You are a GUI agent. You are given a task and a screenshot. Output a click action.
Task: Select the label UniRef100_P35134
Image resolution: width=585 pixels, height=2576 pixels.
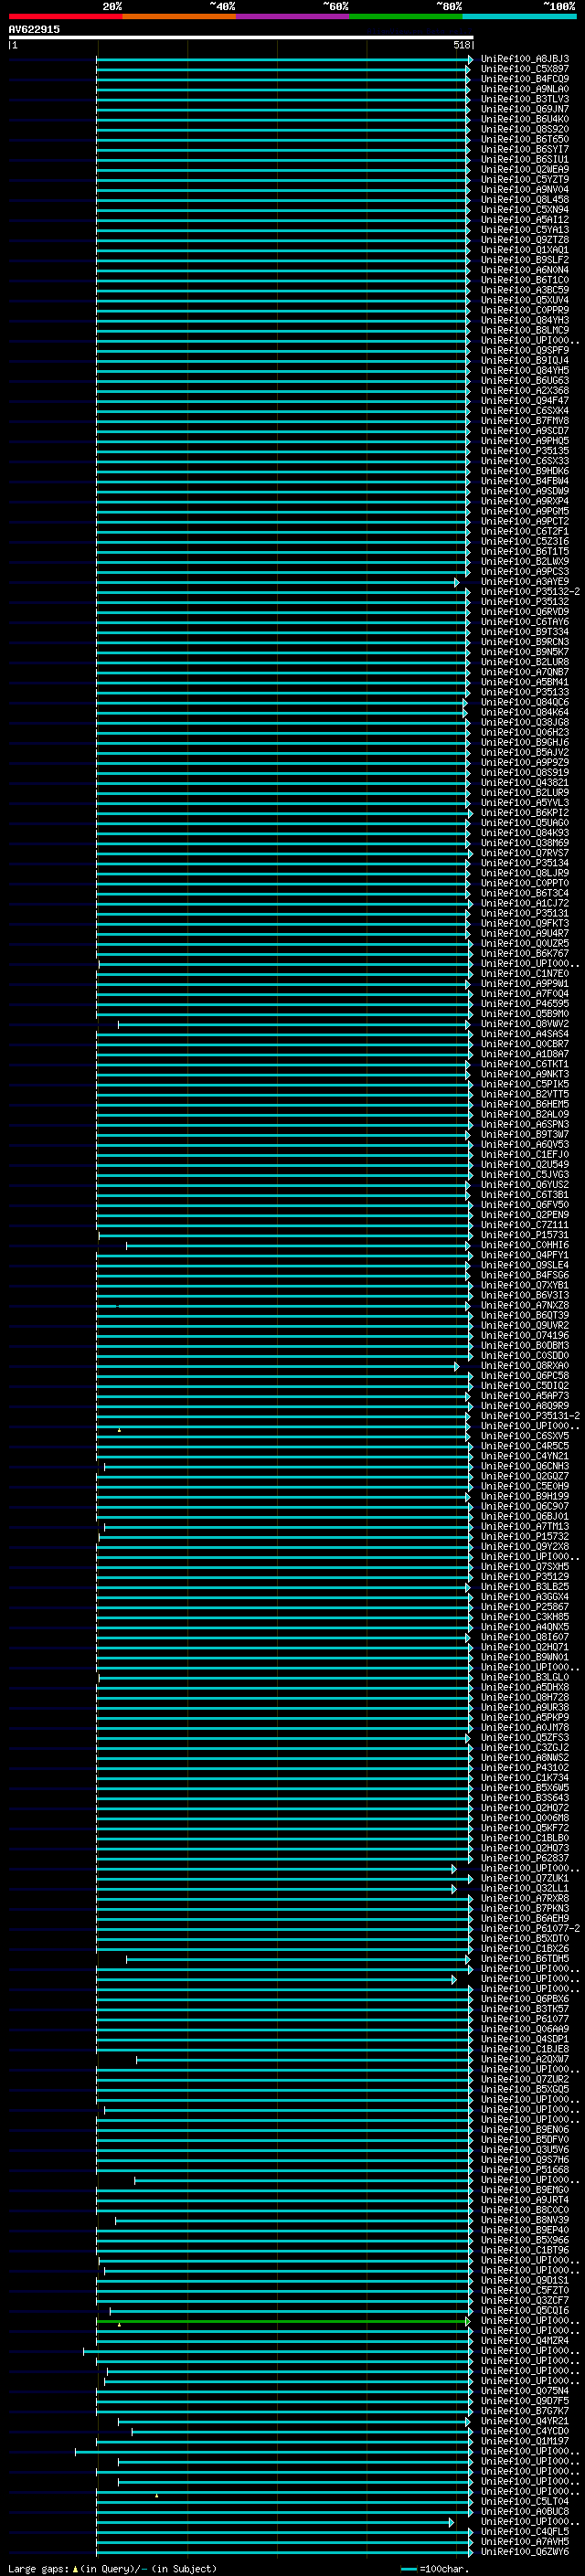(x=525, y=863)
